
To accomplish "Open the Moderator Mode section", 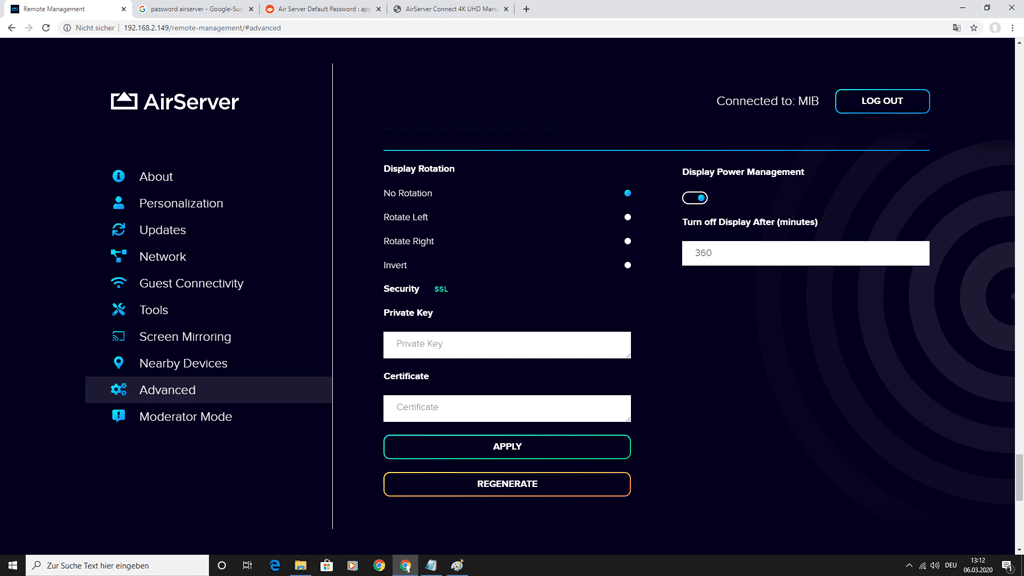I will (x=185, y=417).
